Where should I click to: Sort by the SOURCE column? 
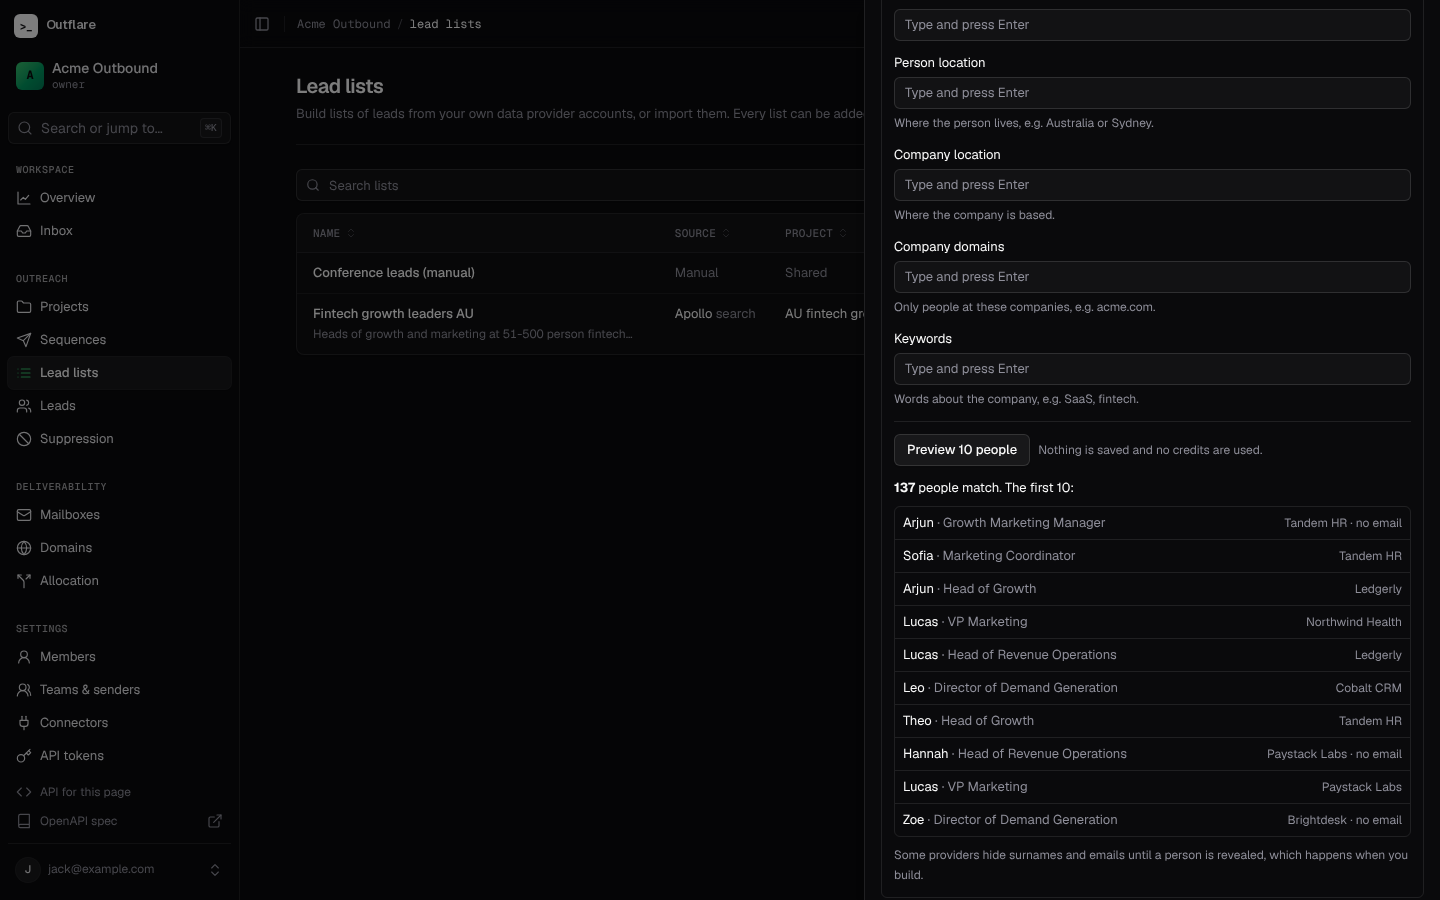(703, 234)
